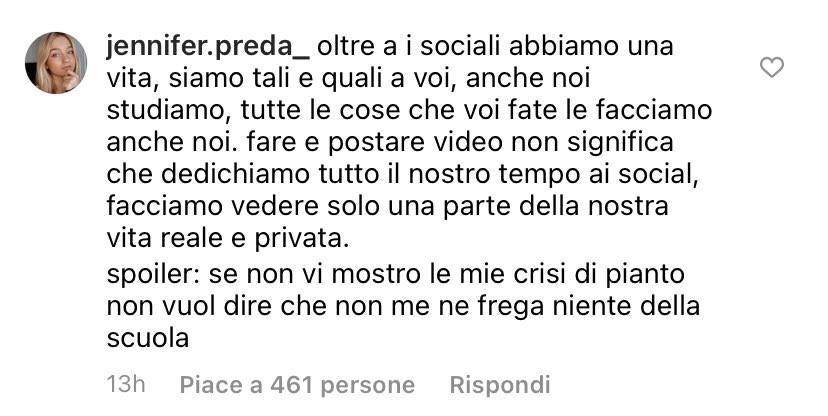View who liked: Piace a 461 persone
The image size is (828, 416).
297,385
